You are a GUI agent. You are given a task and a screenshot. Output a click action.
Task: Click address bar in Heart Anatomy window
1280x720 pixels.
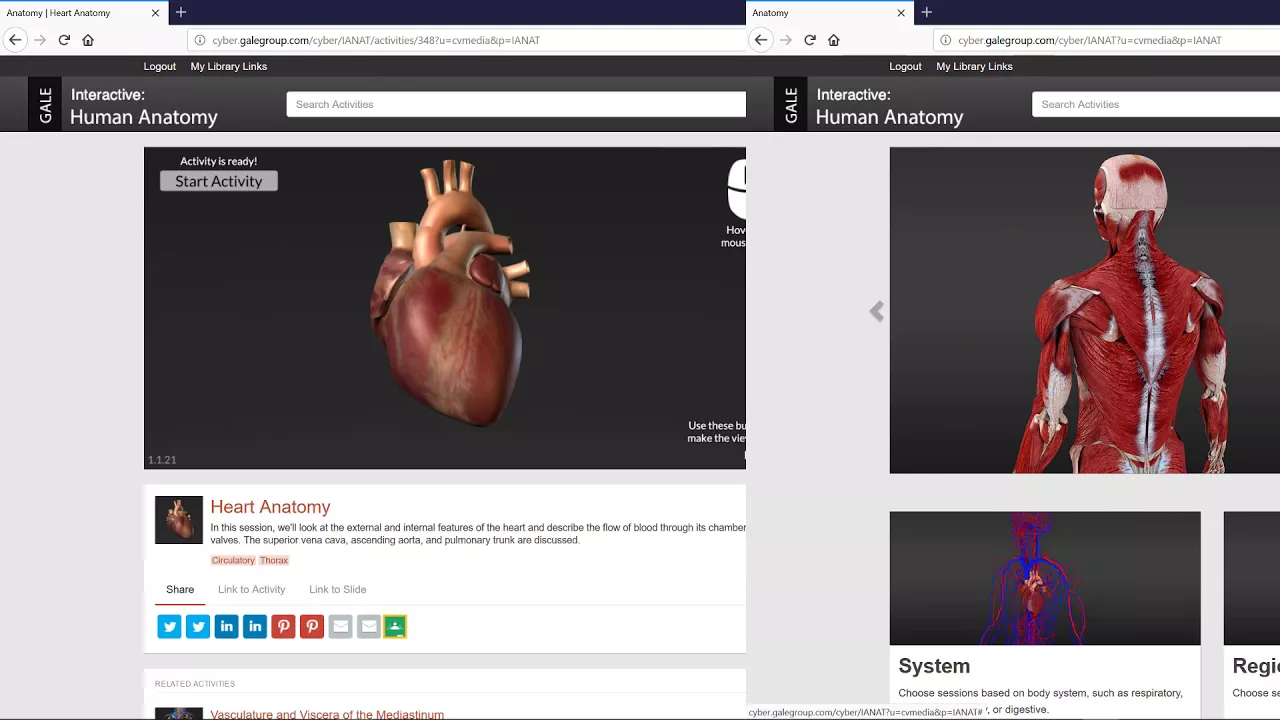[x=466, y=40]
